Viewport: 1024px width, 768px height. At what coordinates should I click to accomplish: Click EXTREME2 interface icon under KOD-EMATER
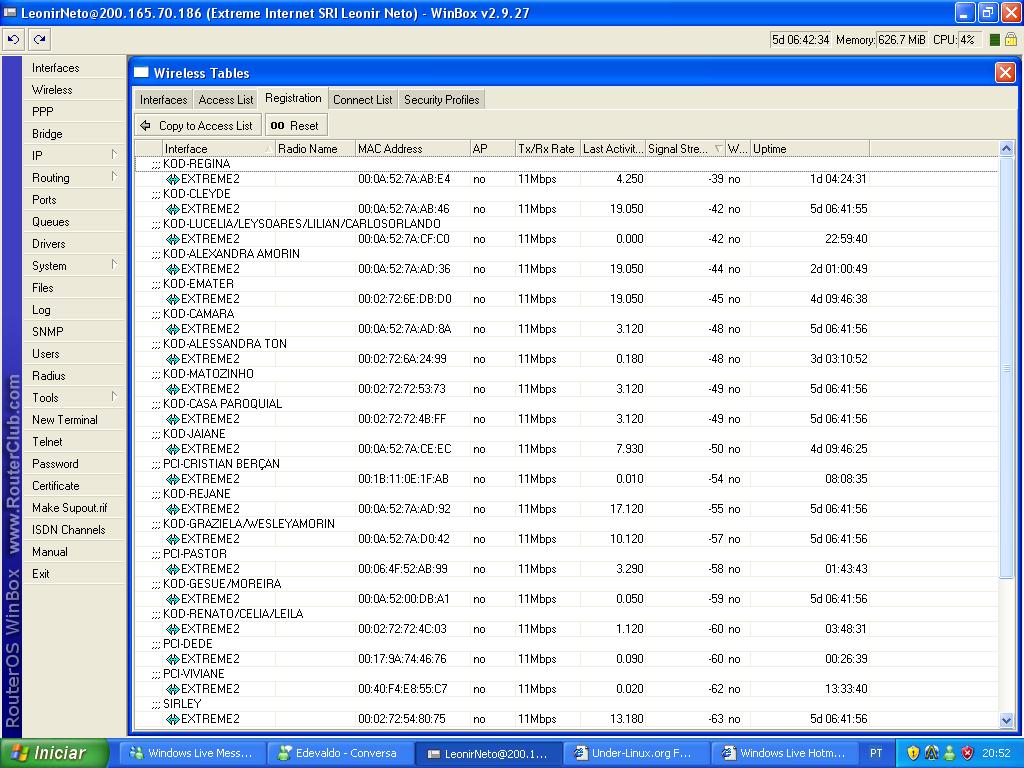(x=172, y=299)
